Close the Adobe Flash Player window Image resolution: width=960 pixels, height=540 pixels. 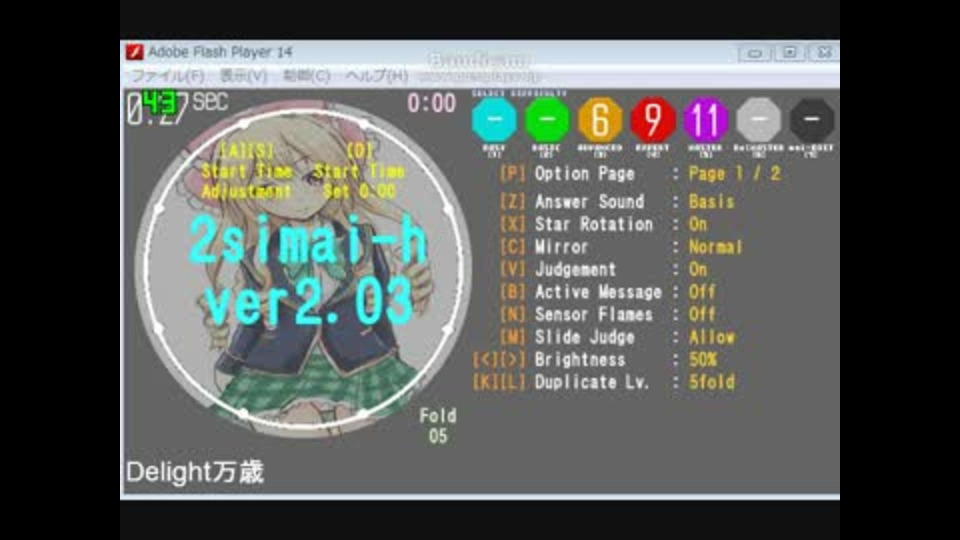click(824, 53)
